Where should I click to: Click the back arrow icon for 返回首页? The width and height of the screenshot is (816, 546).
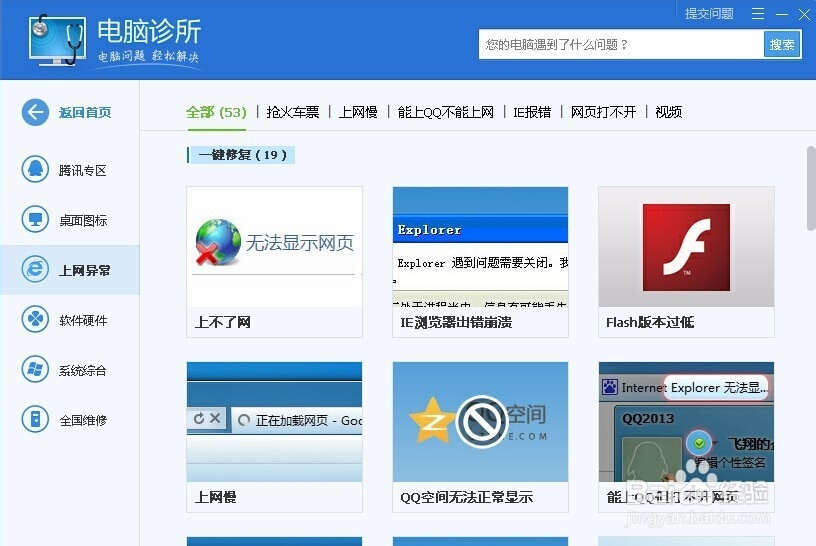pos(35,112)
